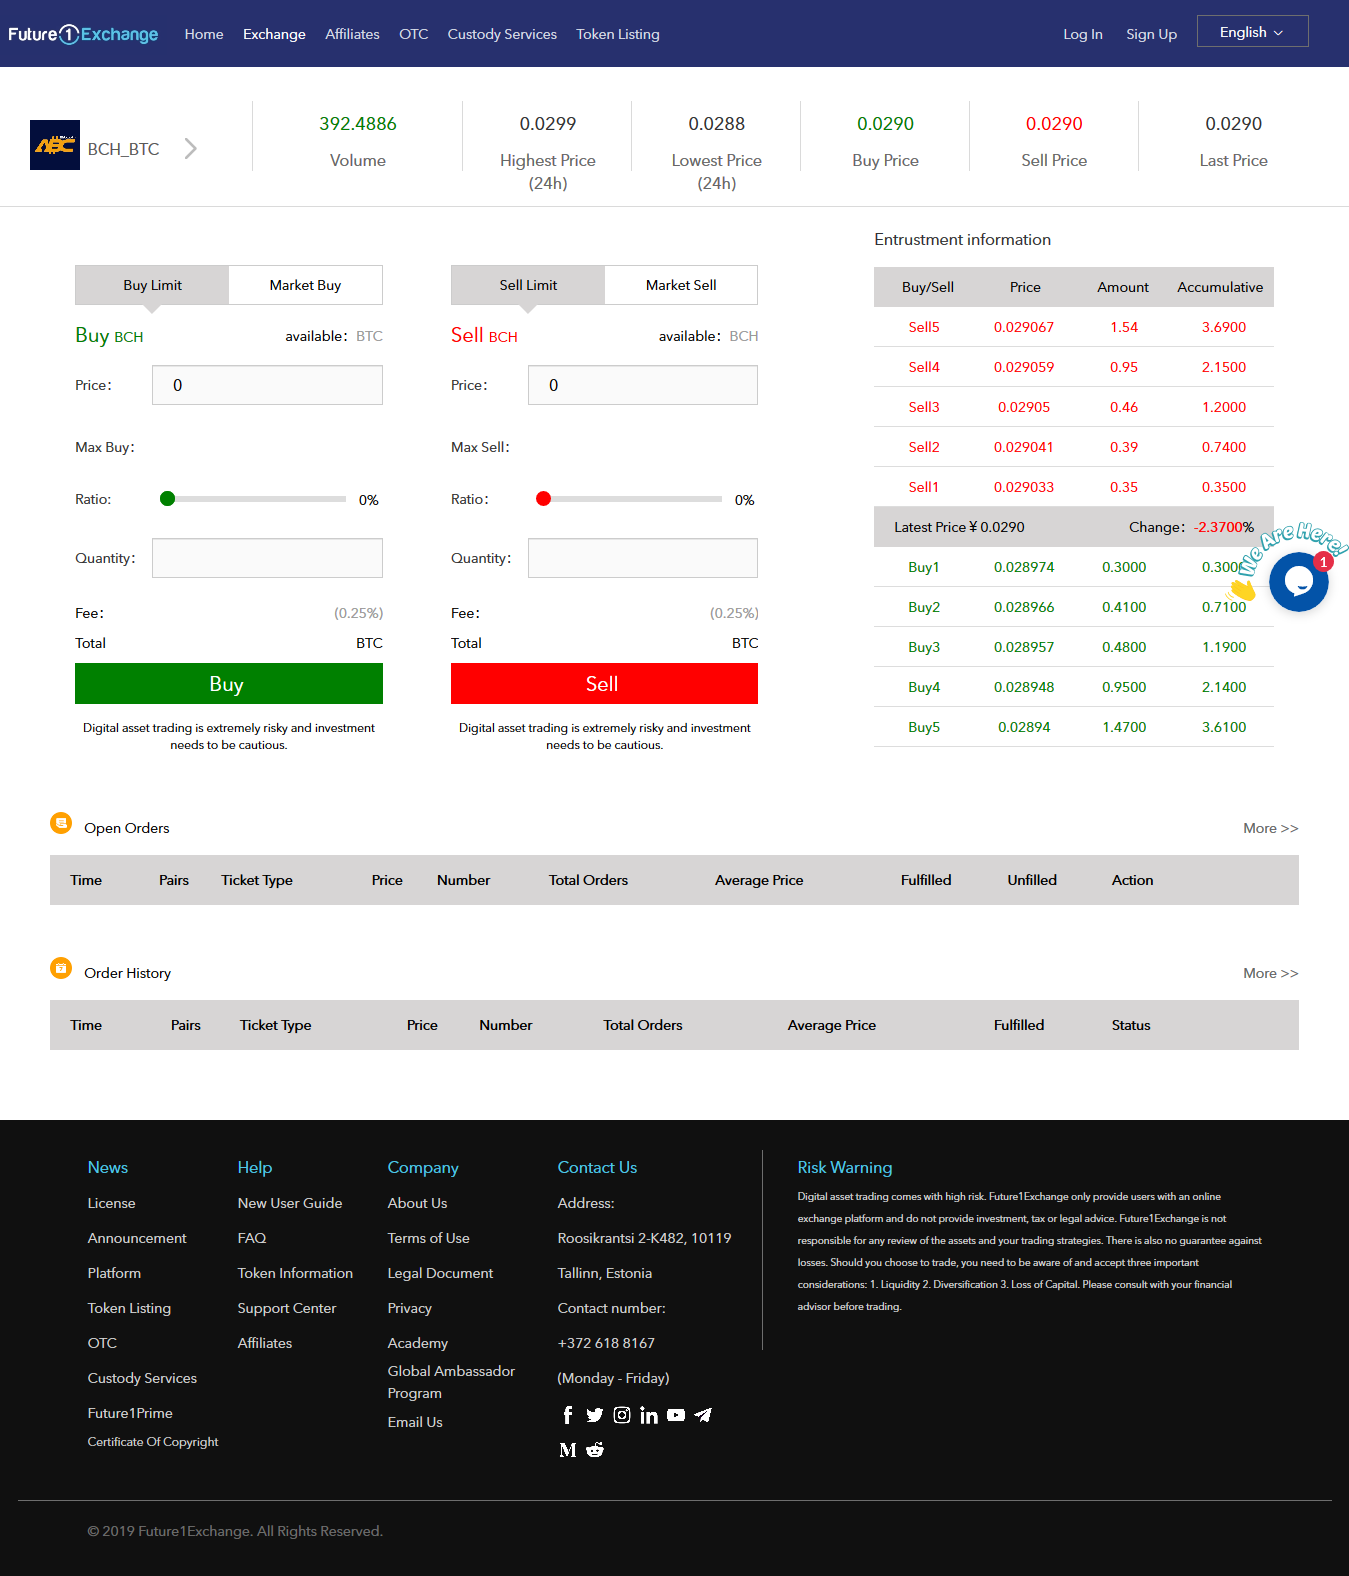The image size is (1349, 1576).
Task: Open the About Us footer link
Action: click(417, 1203)
